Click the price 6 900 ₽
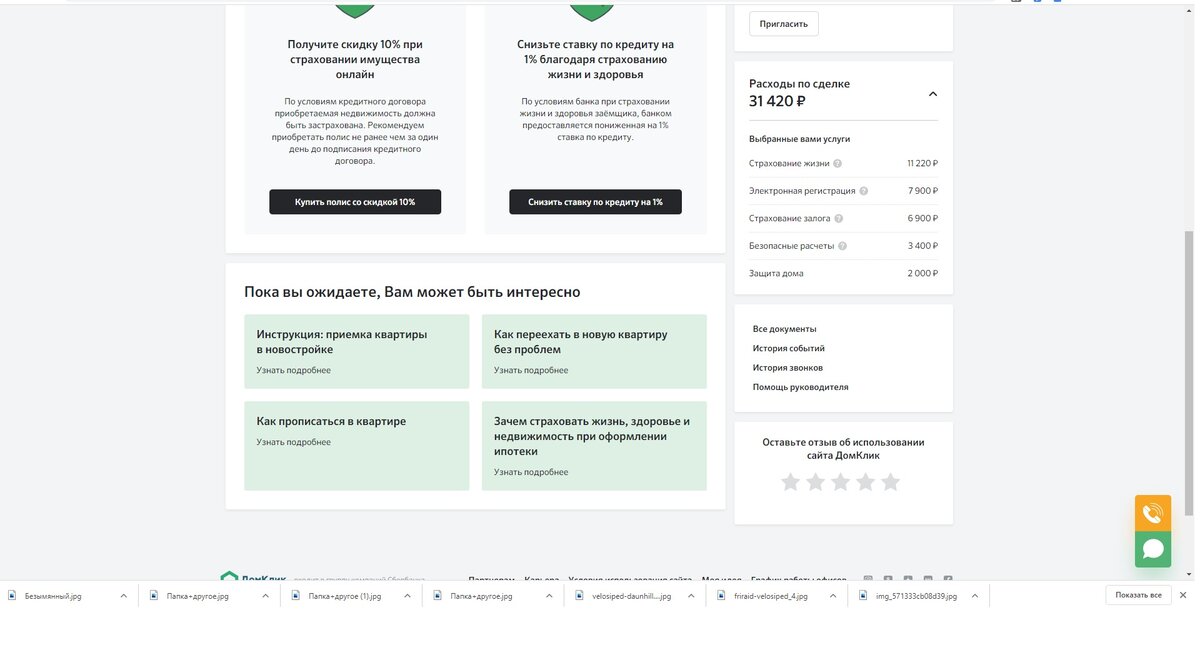 (923, 218)
